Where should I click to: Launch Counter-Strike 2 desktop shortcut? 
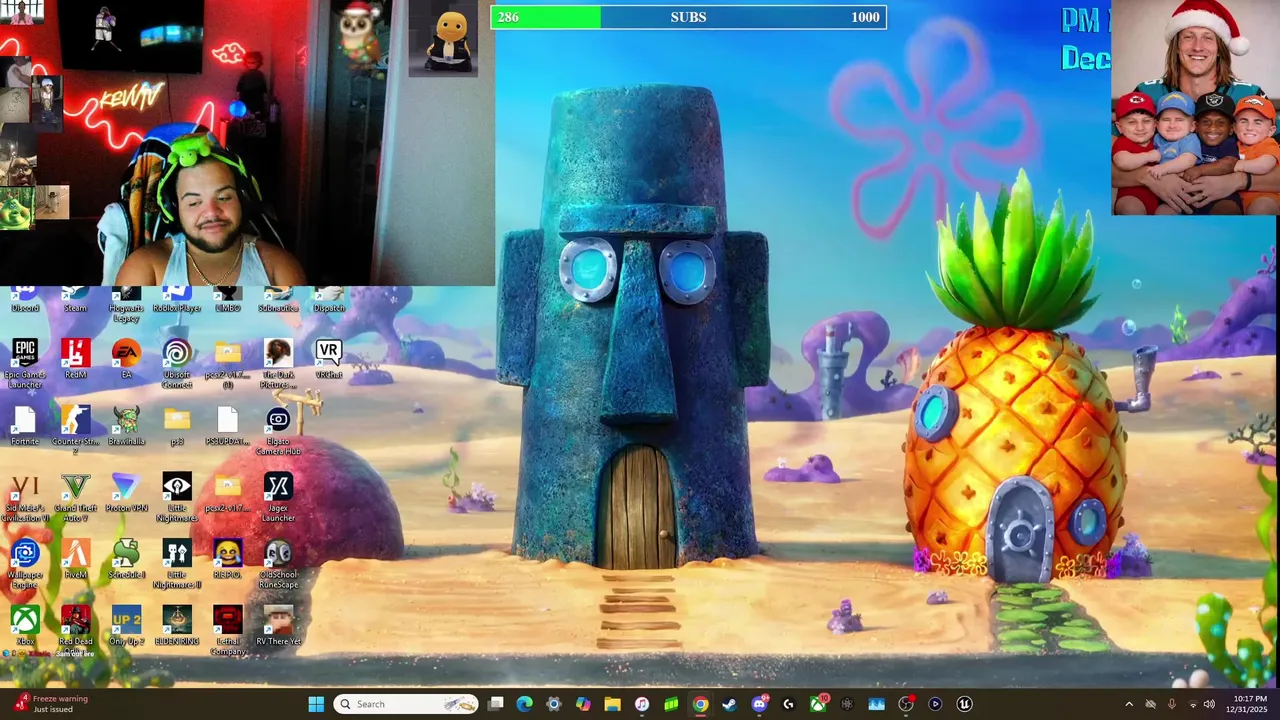click(x=75, y=431)
